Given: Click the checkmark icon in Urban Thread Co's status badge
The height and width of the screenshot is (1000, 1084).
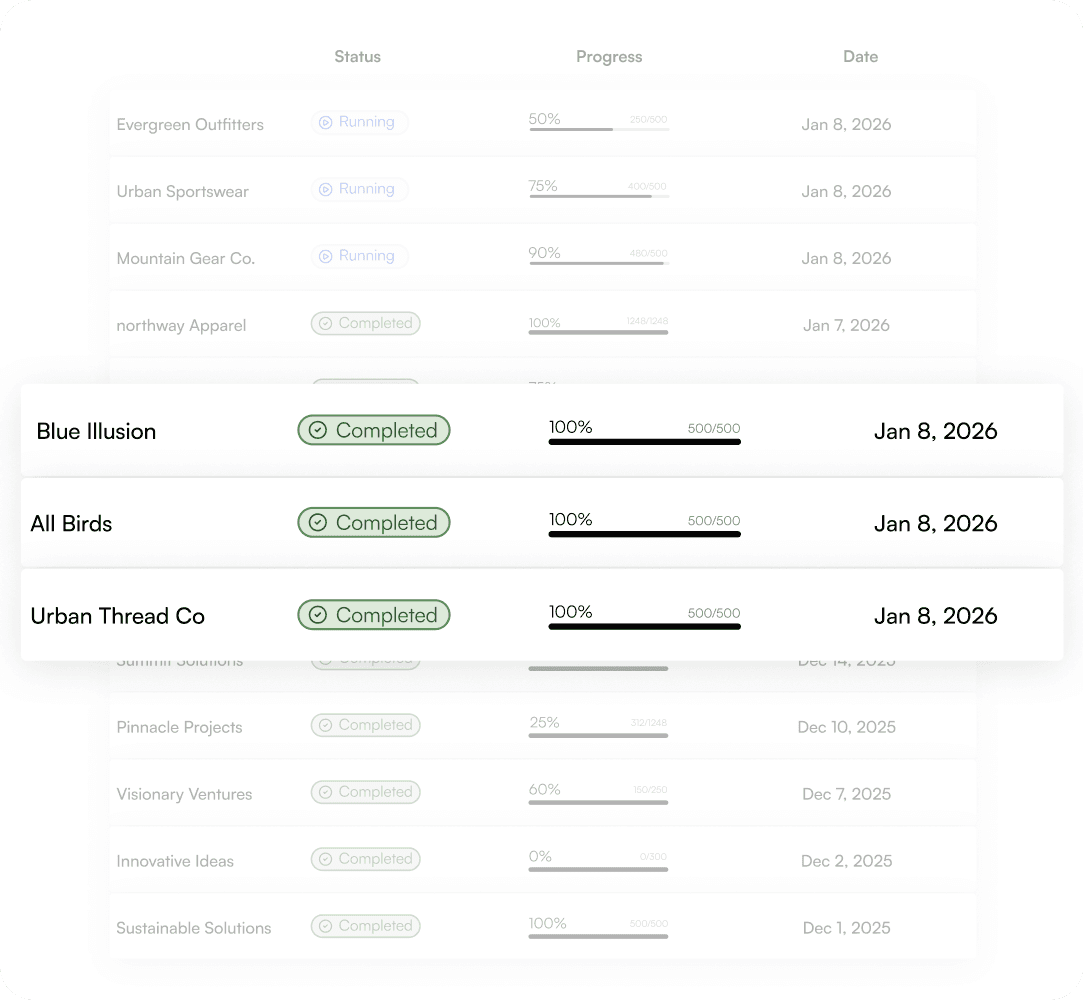Looking at the screenshot, I should [x=317, y=615].
